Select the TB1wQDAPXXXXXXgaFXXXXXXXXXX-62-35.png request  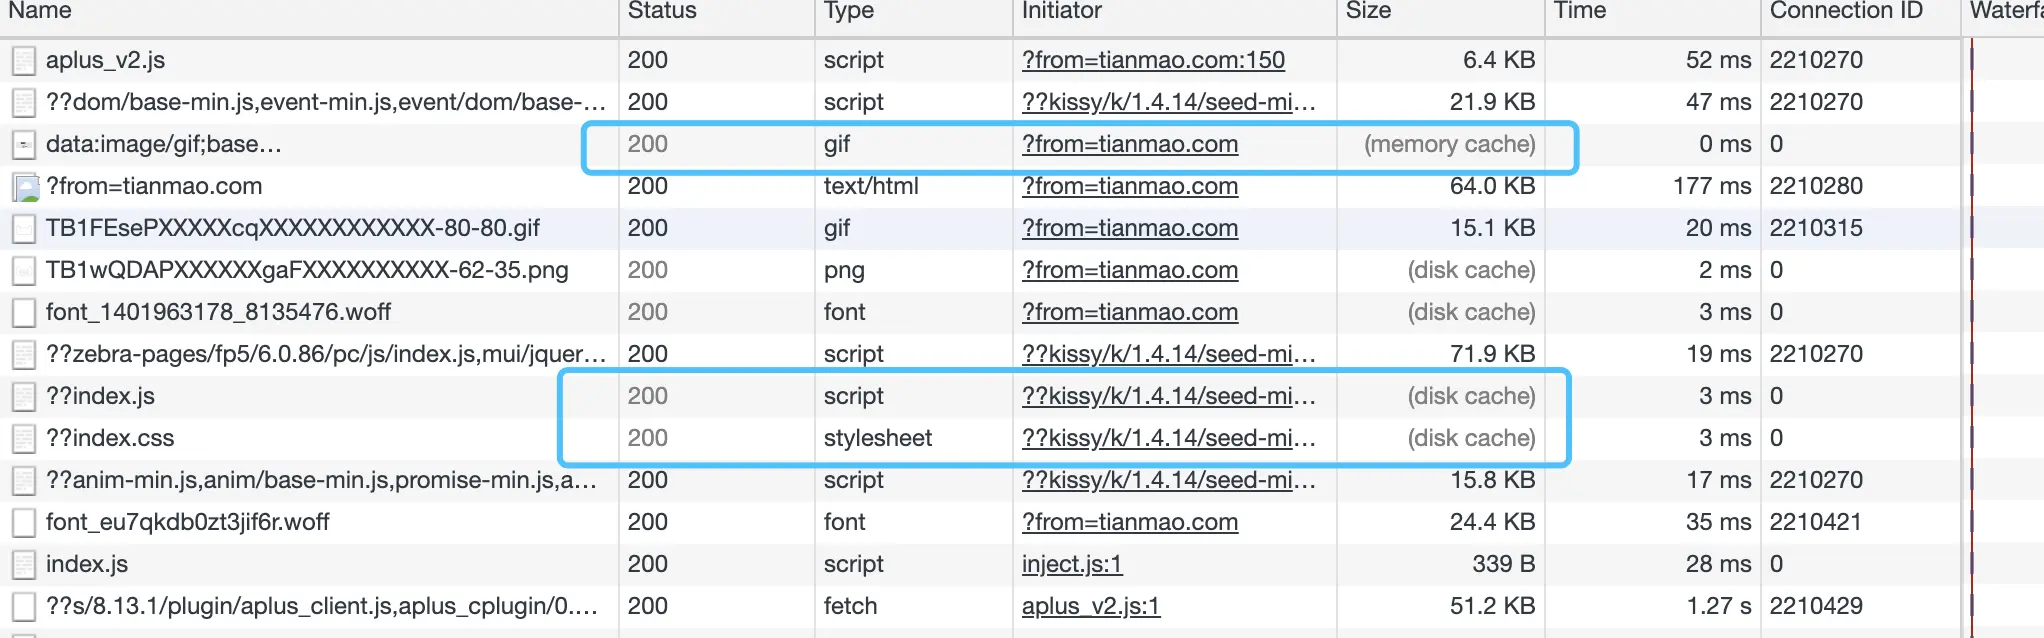(x=306, y=270)
